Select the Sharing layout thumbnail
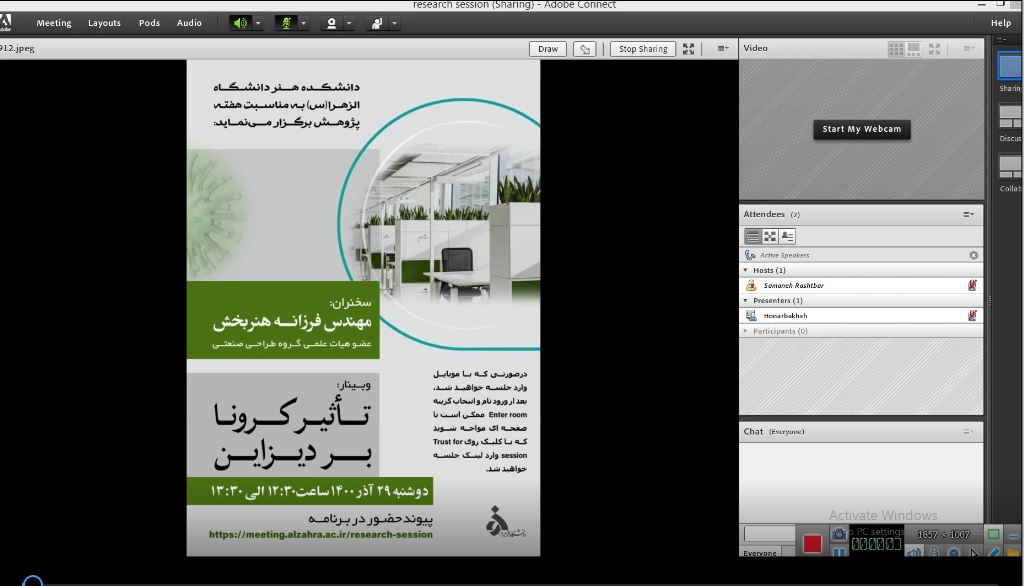The width and height of the screenshot is (1024, 586). click(x=1010, y=66)
